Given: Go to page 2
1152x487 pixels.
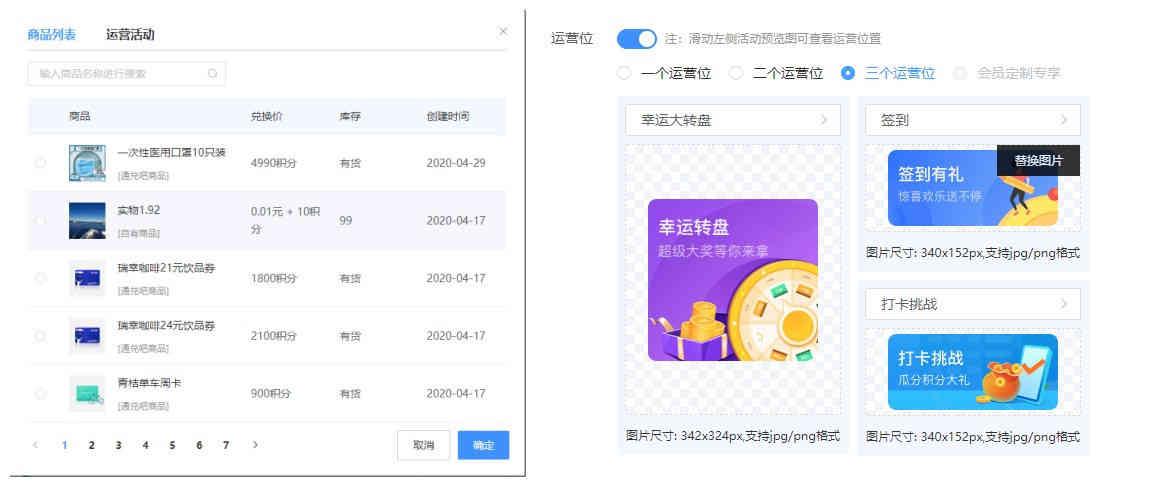Looking at the screenshot, I should click(x=91, y=444).
